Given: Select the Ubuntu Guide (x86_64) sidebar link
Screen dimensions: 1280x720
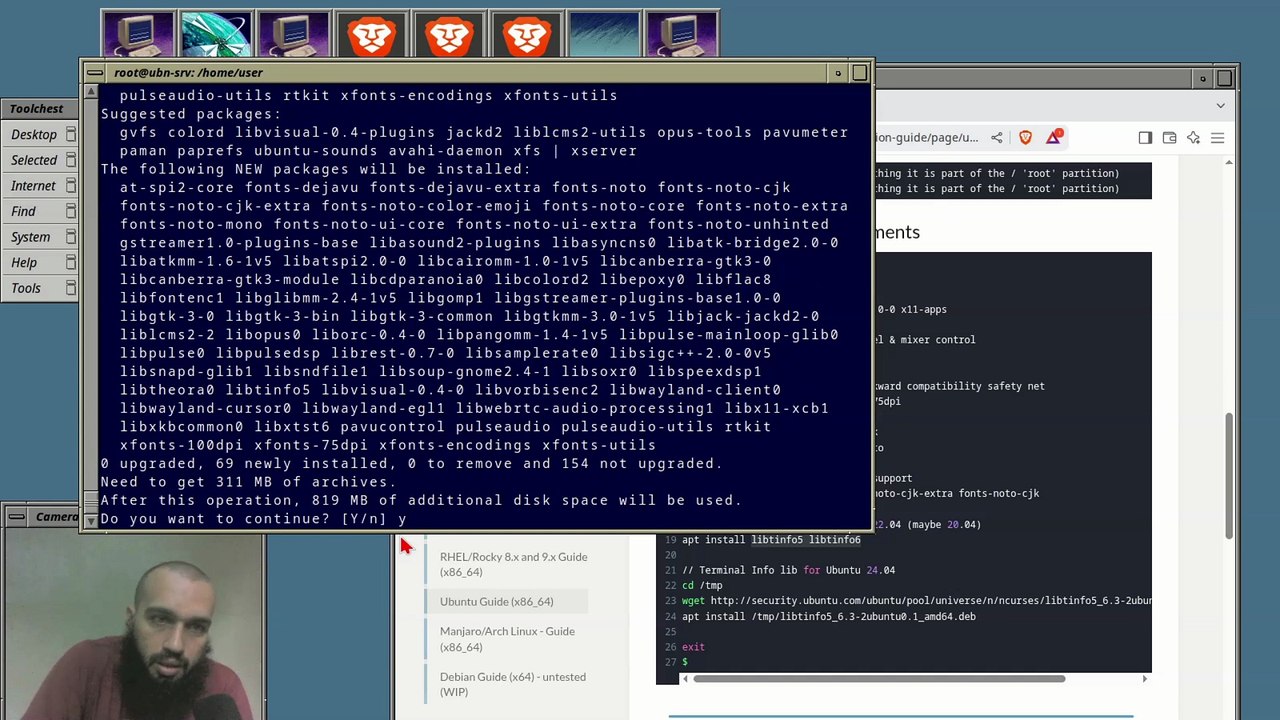Looking at the screenshot, I should (x=496, y=601).
